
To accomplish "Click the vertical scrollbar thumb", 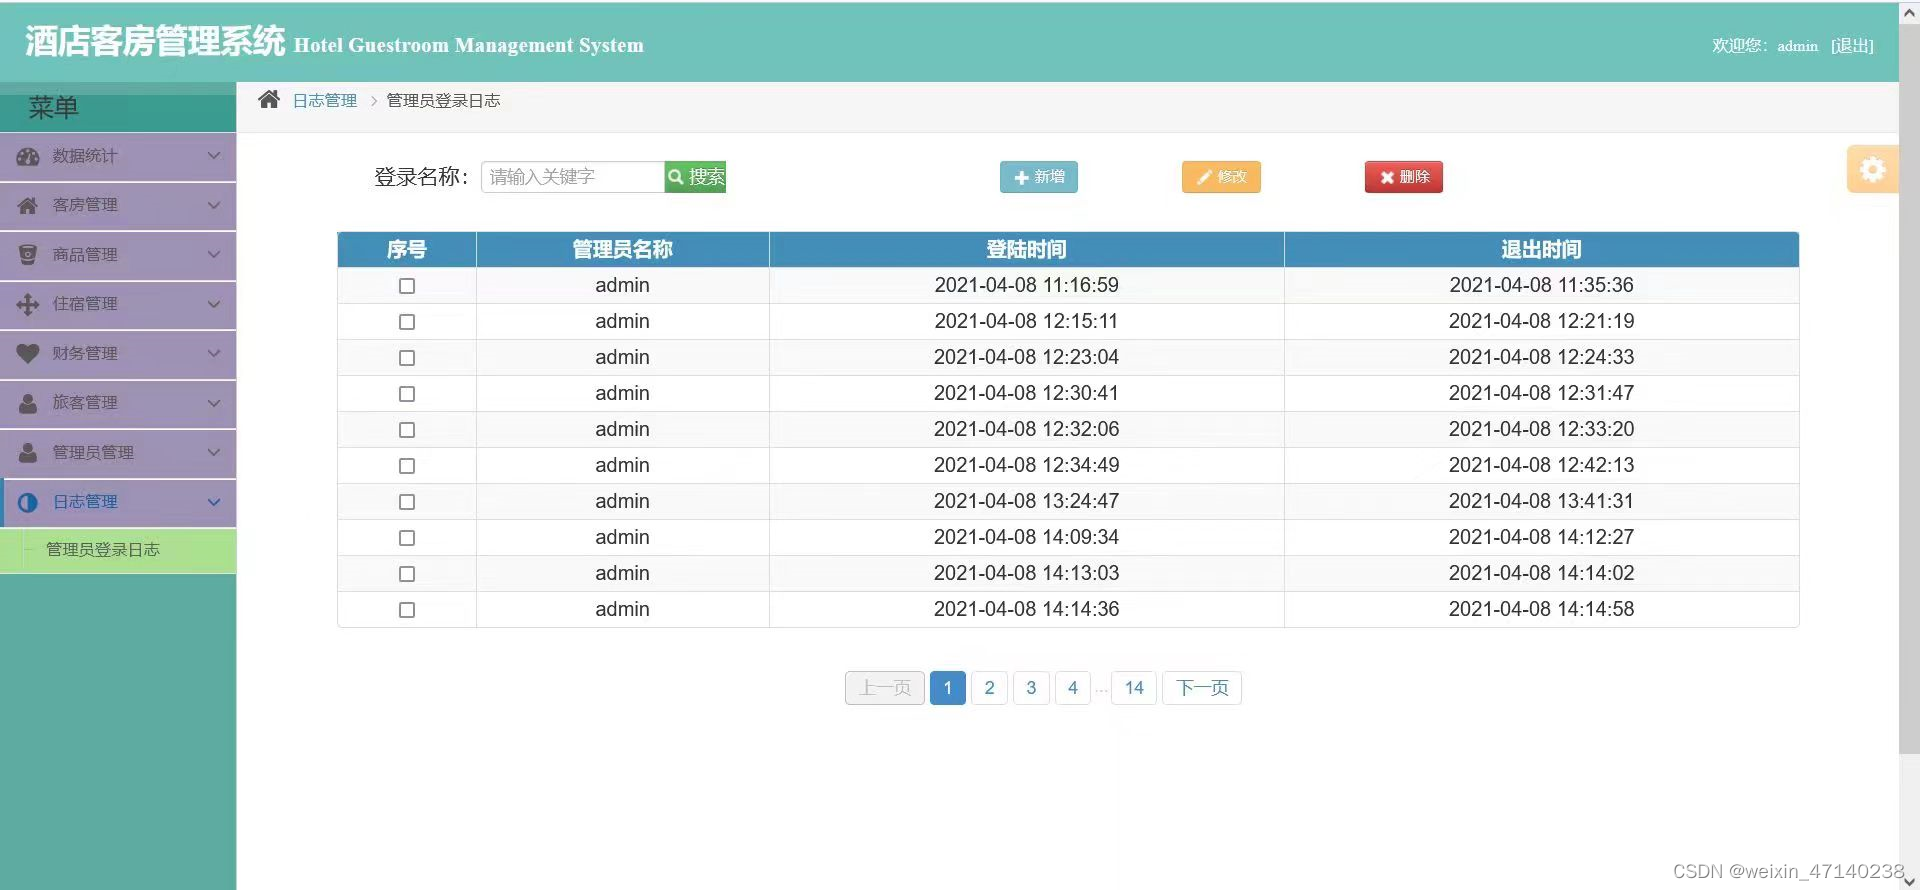I will click(1909, 390).
